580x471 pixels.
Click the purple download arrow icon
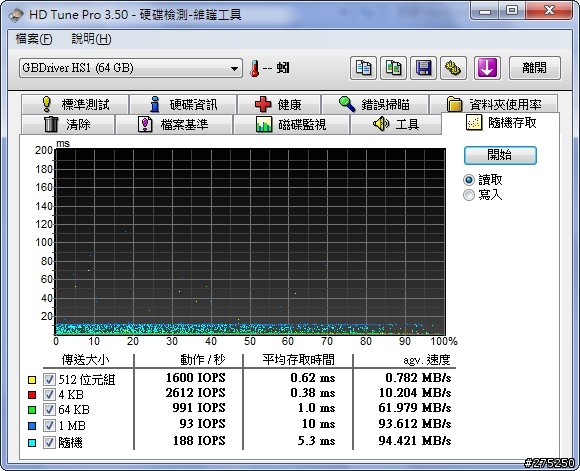[x=487, y=68]
